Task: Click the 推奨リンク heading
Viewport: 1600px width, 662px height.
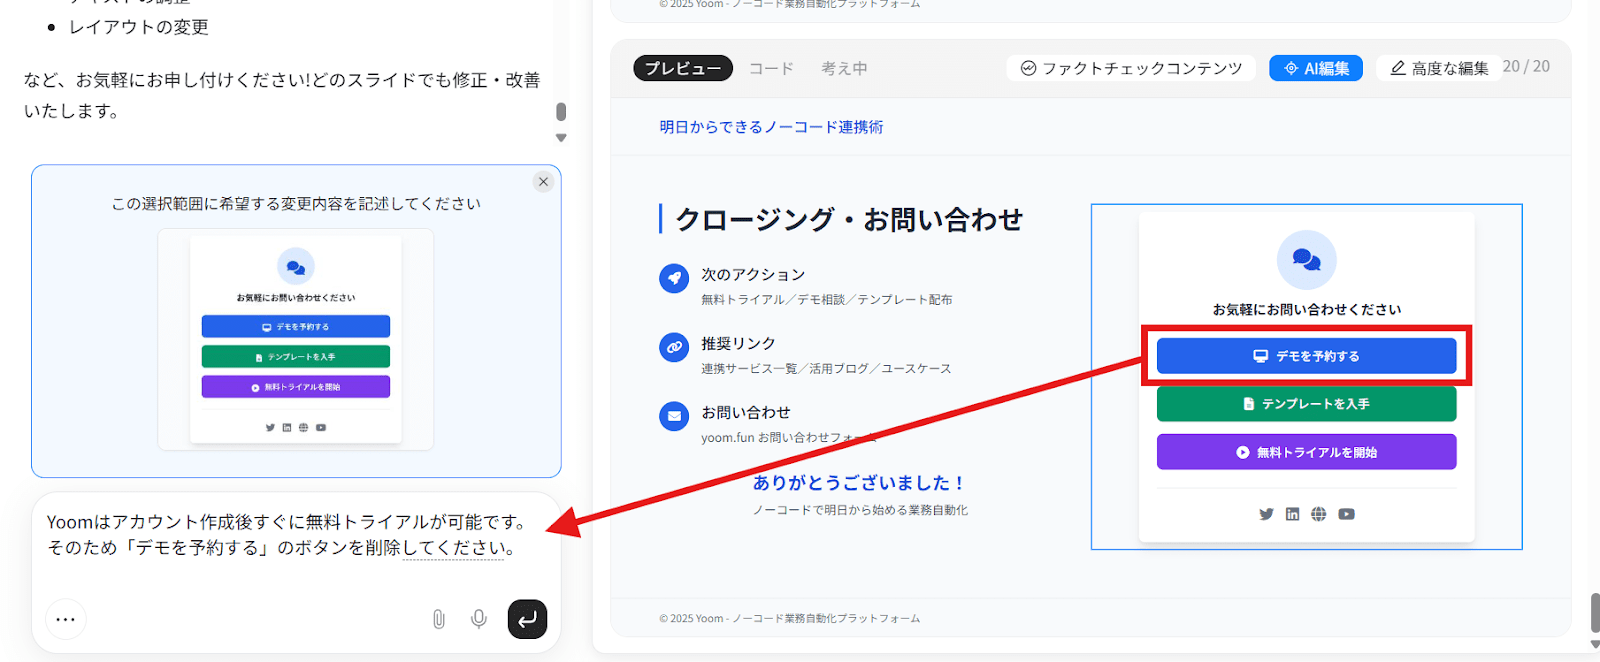Action: click(738, 343)
